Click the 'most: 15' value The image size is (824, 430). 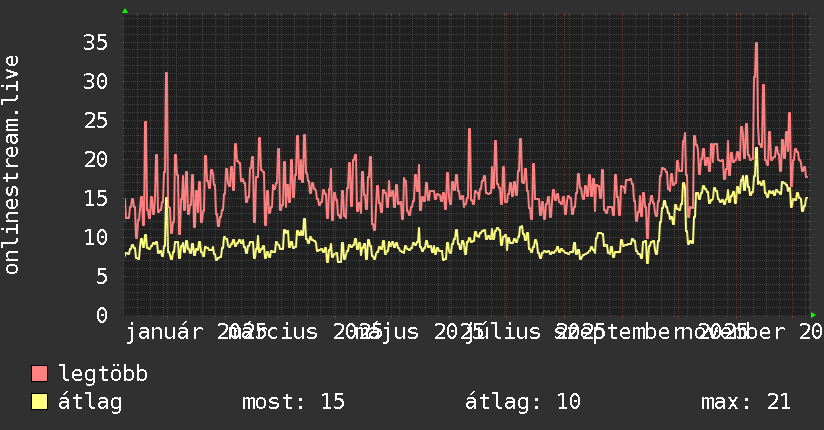pos(293,402)
